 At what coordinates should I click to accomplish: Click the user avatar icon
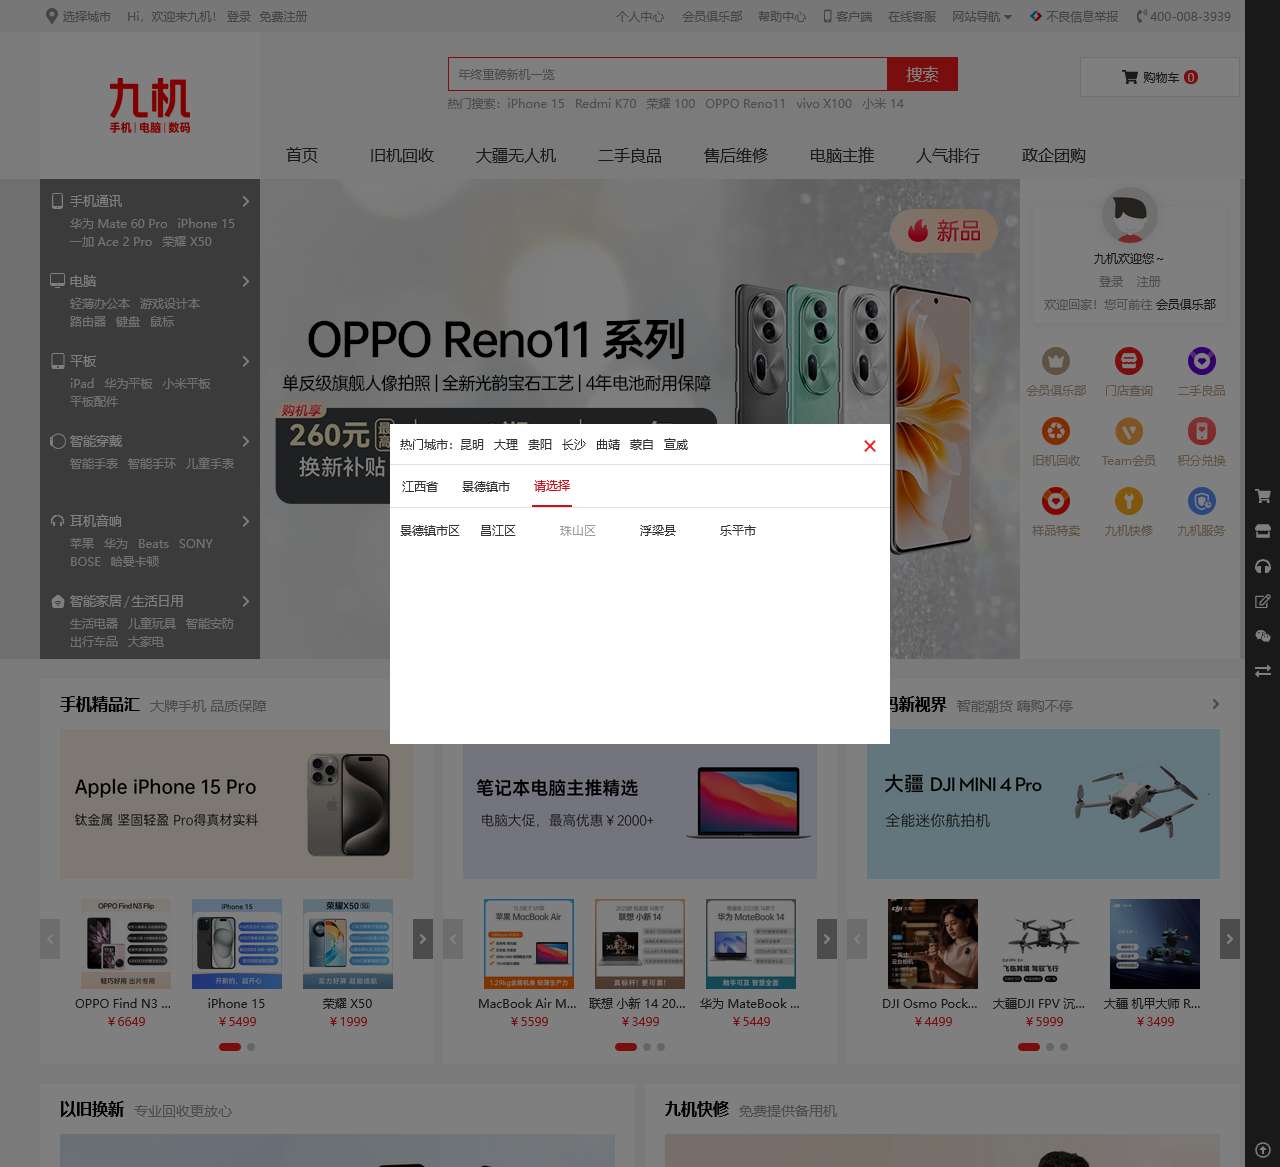[1129, 215]
